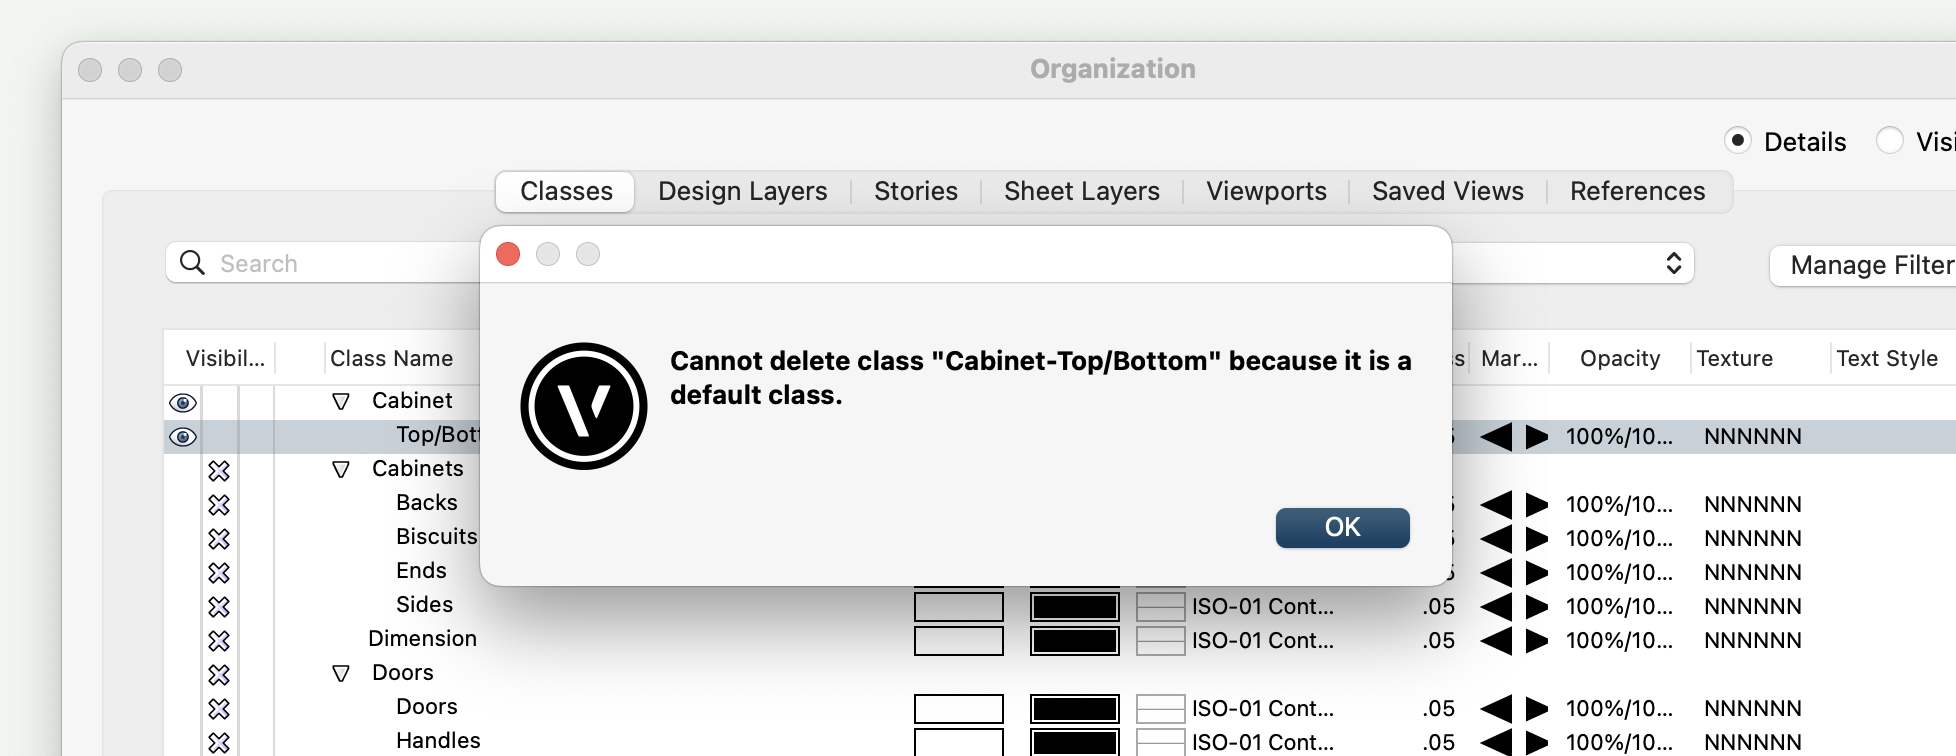This screenshot has height=756, width=1956.
Task: Click the eye visibility icon for Cabinet class
Action: (183, 402)
